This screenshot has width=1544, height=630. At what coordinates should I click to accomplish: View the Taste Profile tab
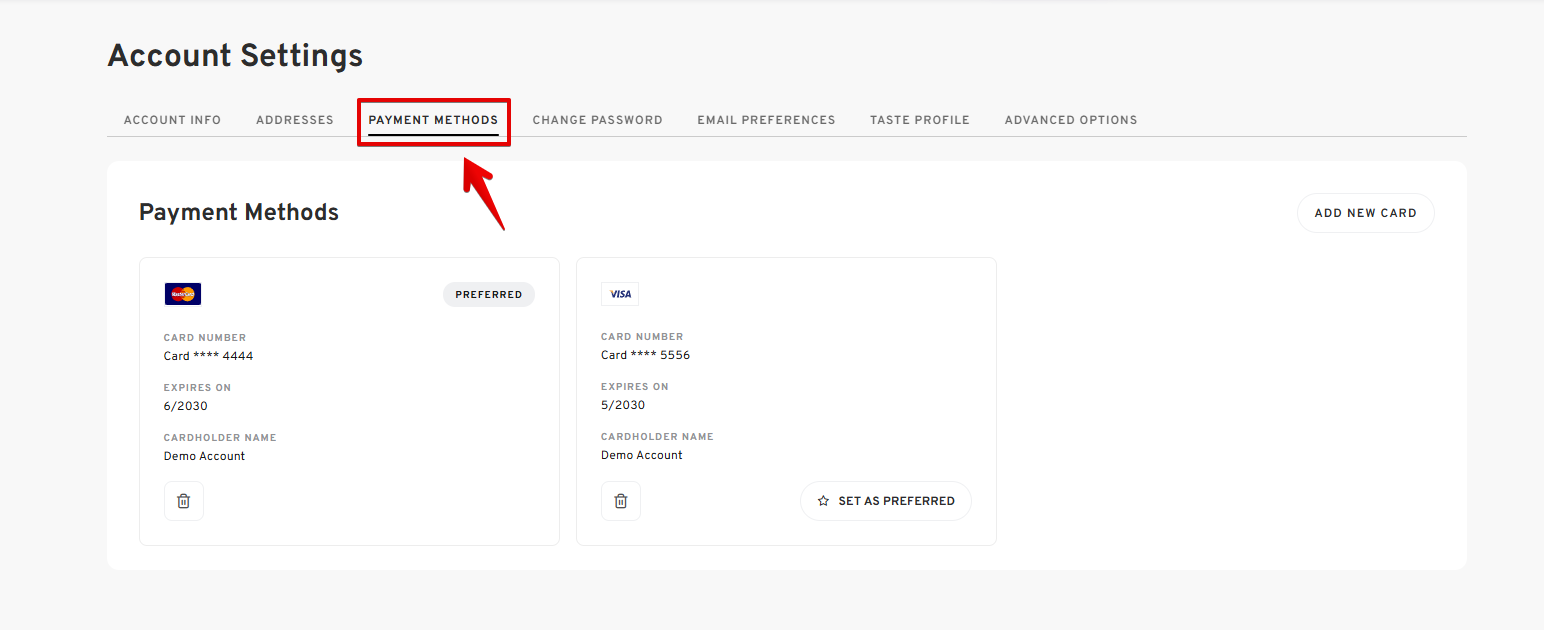919,120
